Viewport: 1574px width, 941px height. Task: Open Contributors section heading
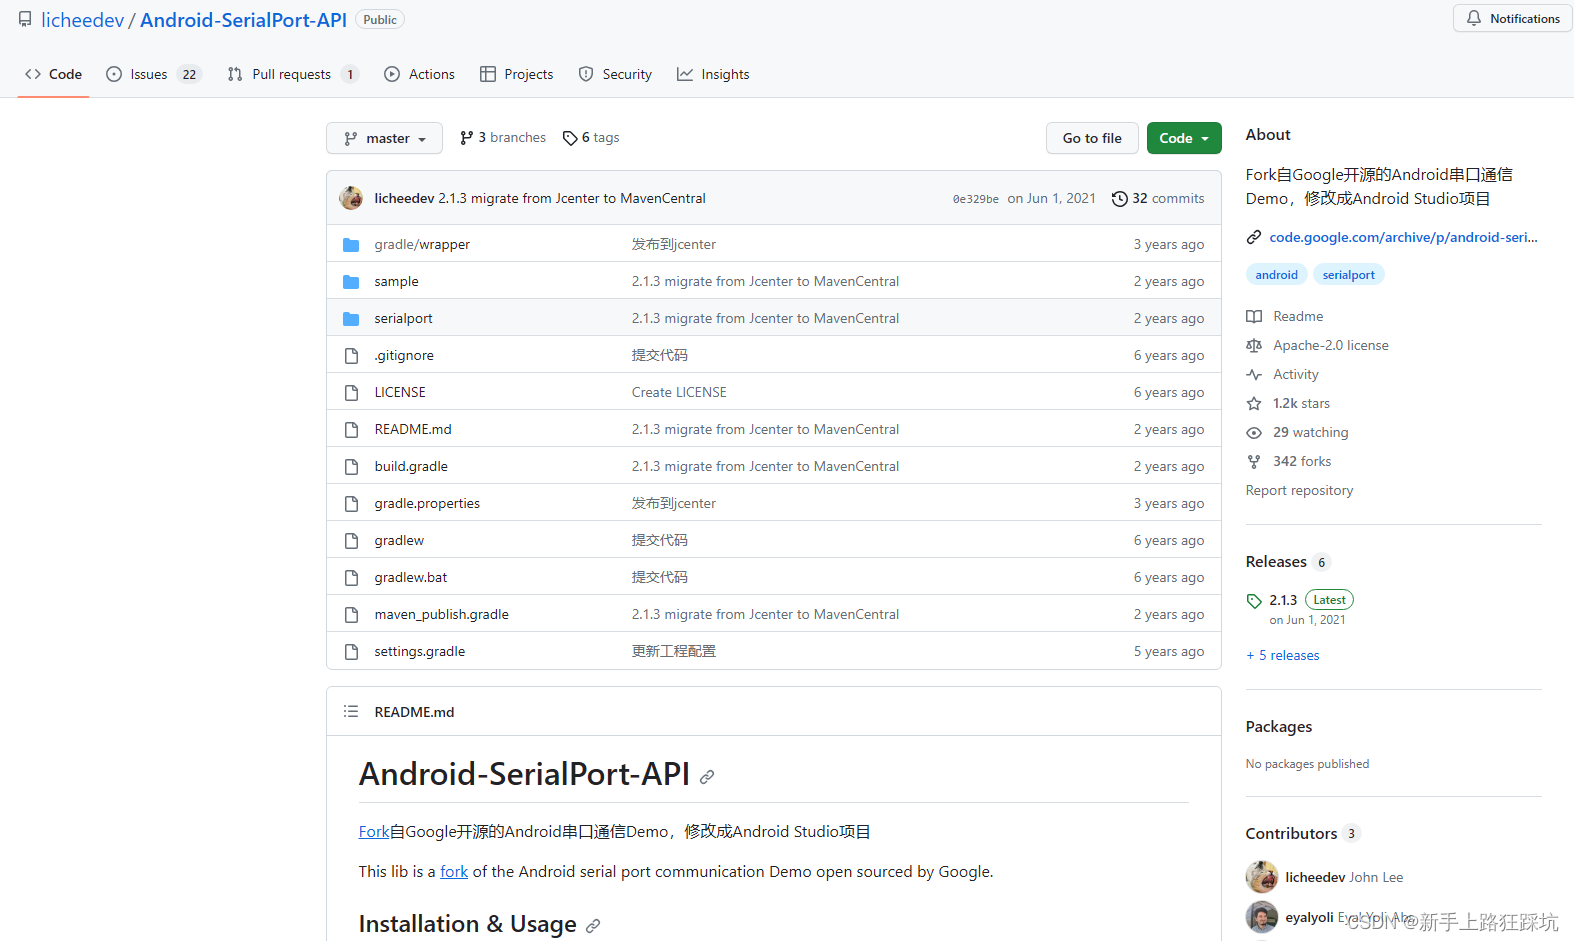tap(1291, 833)
